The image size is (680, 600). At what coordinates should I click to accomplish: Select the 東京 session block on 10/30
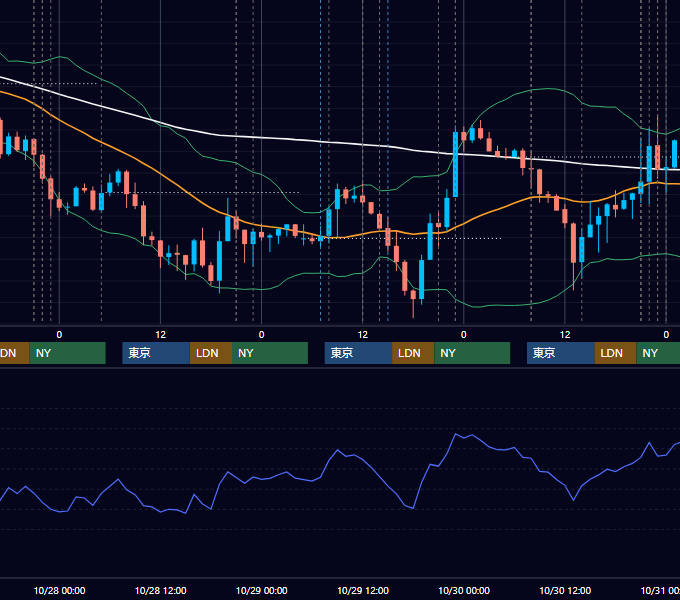click(x=560, y=353)
